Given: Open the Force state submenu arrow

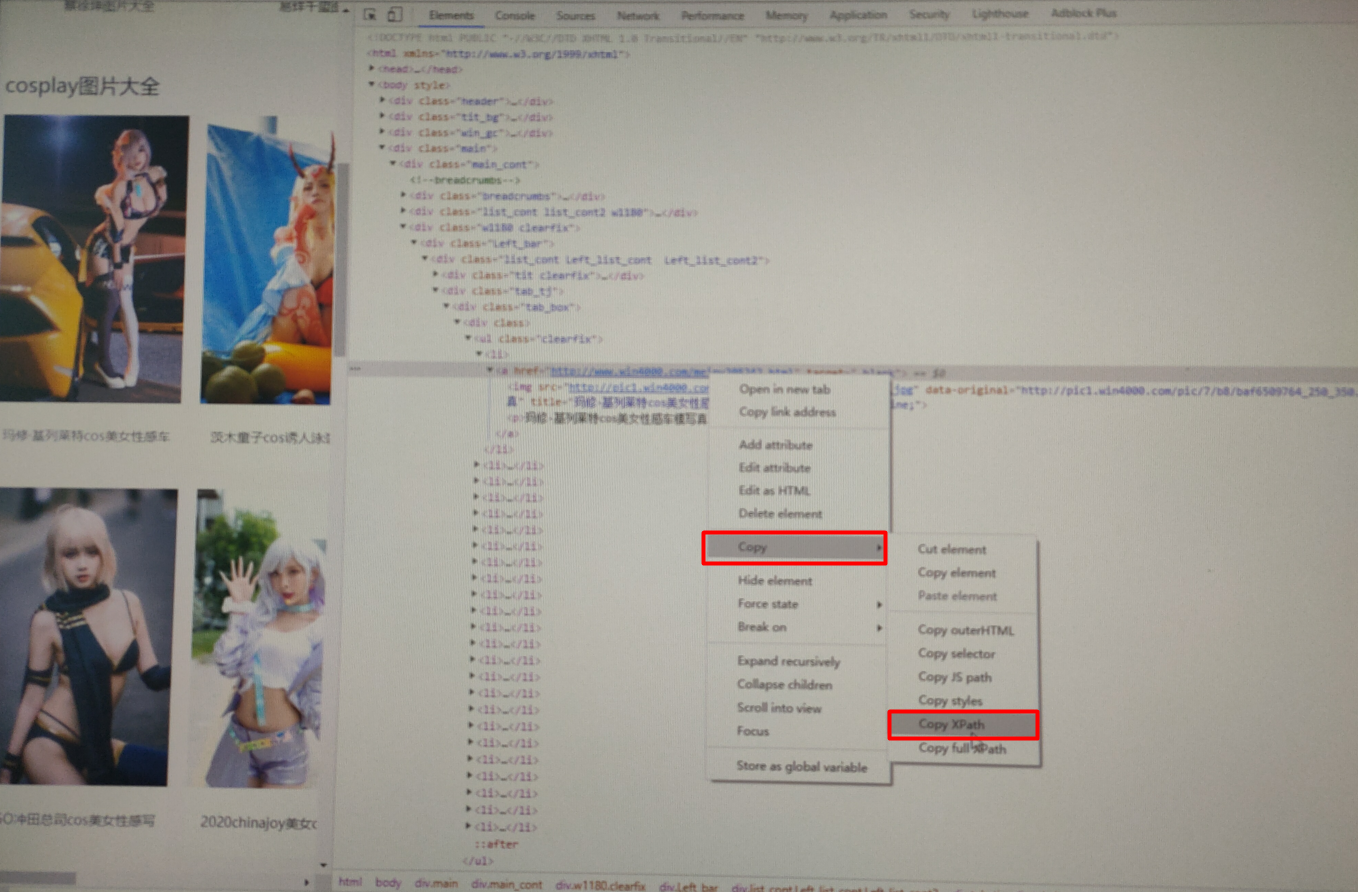Looking at the screenshot, I should pos(879,604).
